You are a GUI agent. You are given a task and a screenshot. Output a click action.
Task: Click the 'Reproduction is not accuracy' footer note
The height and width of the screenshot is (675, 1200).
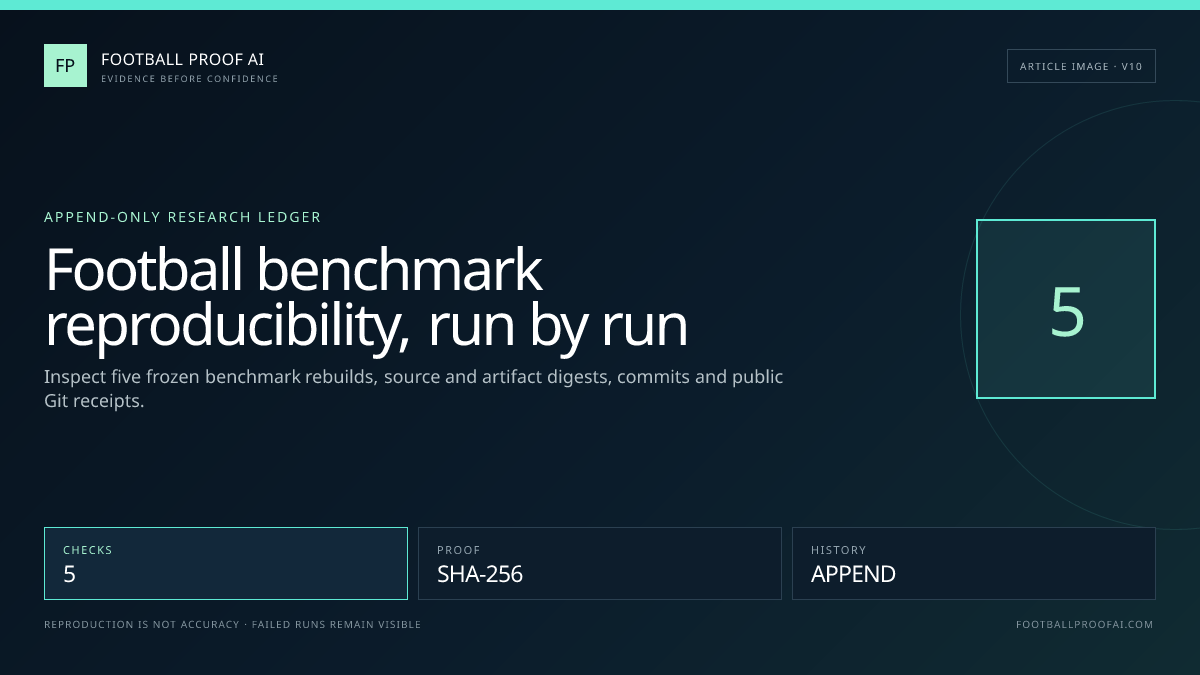(x=232, y=625)
